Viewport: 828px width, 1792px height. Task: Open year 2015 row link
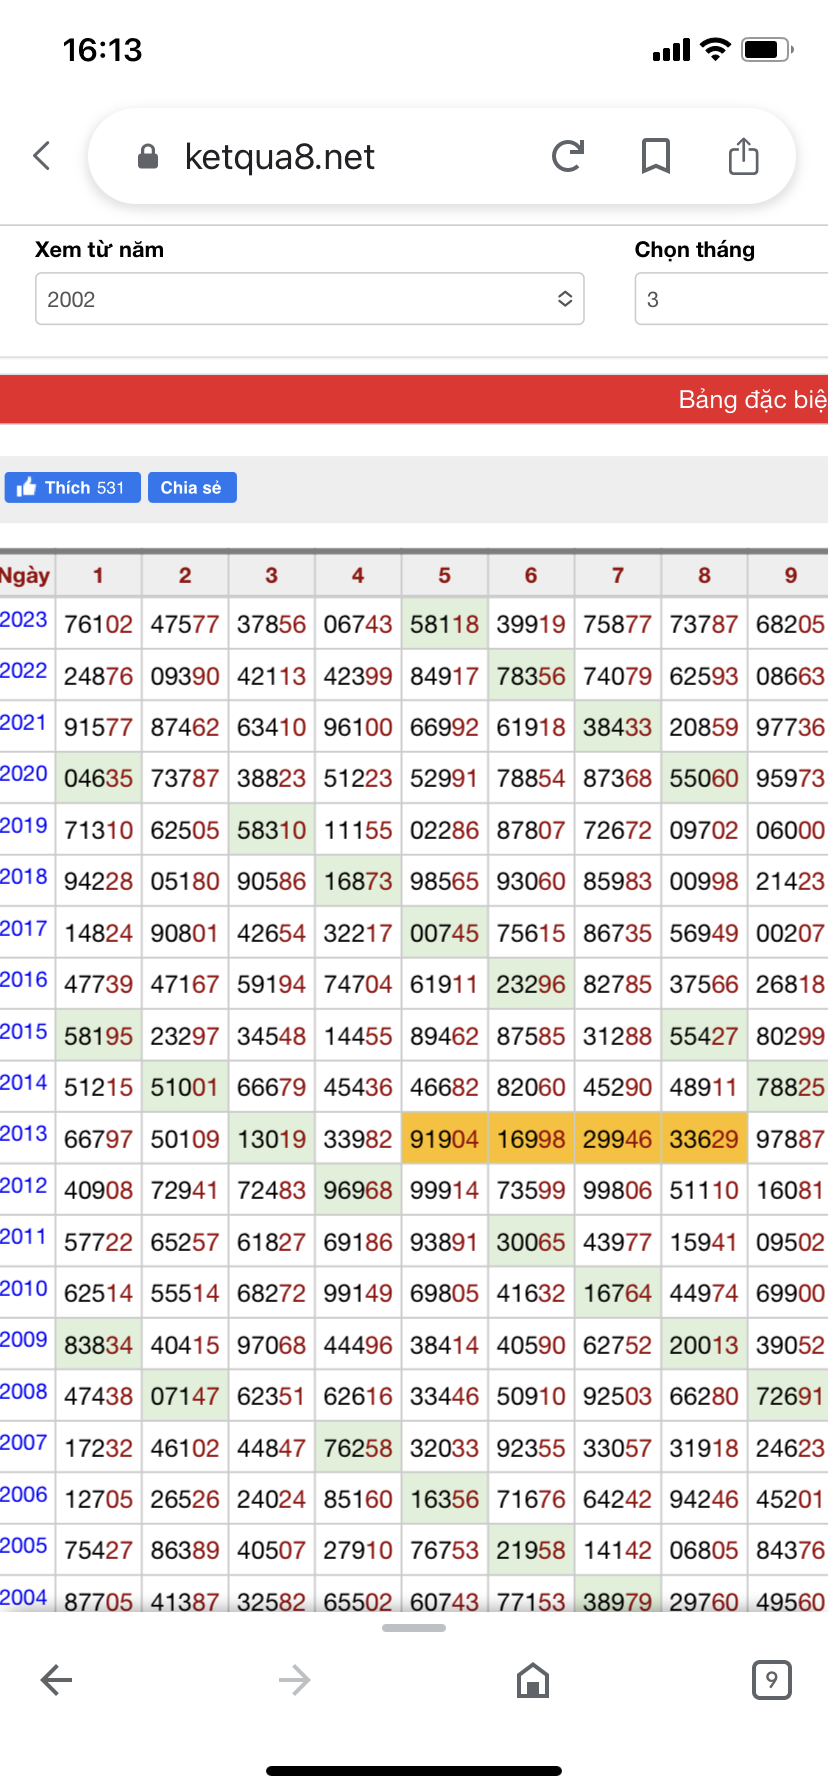[24, 1032]
